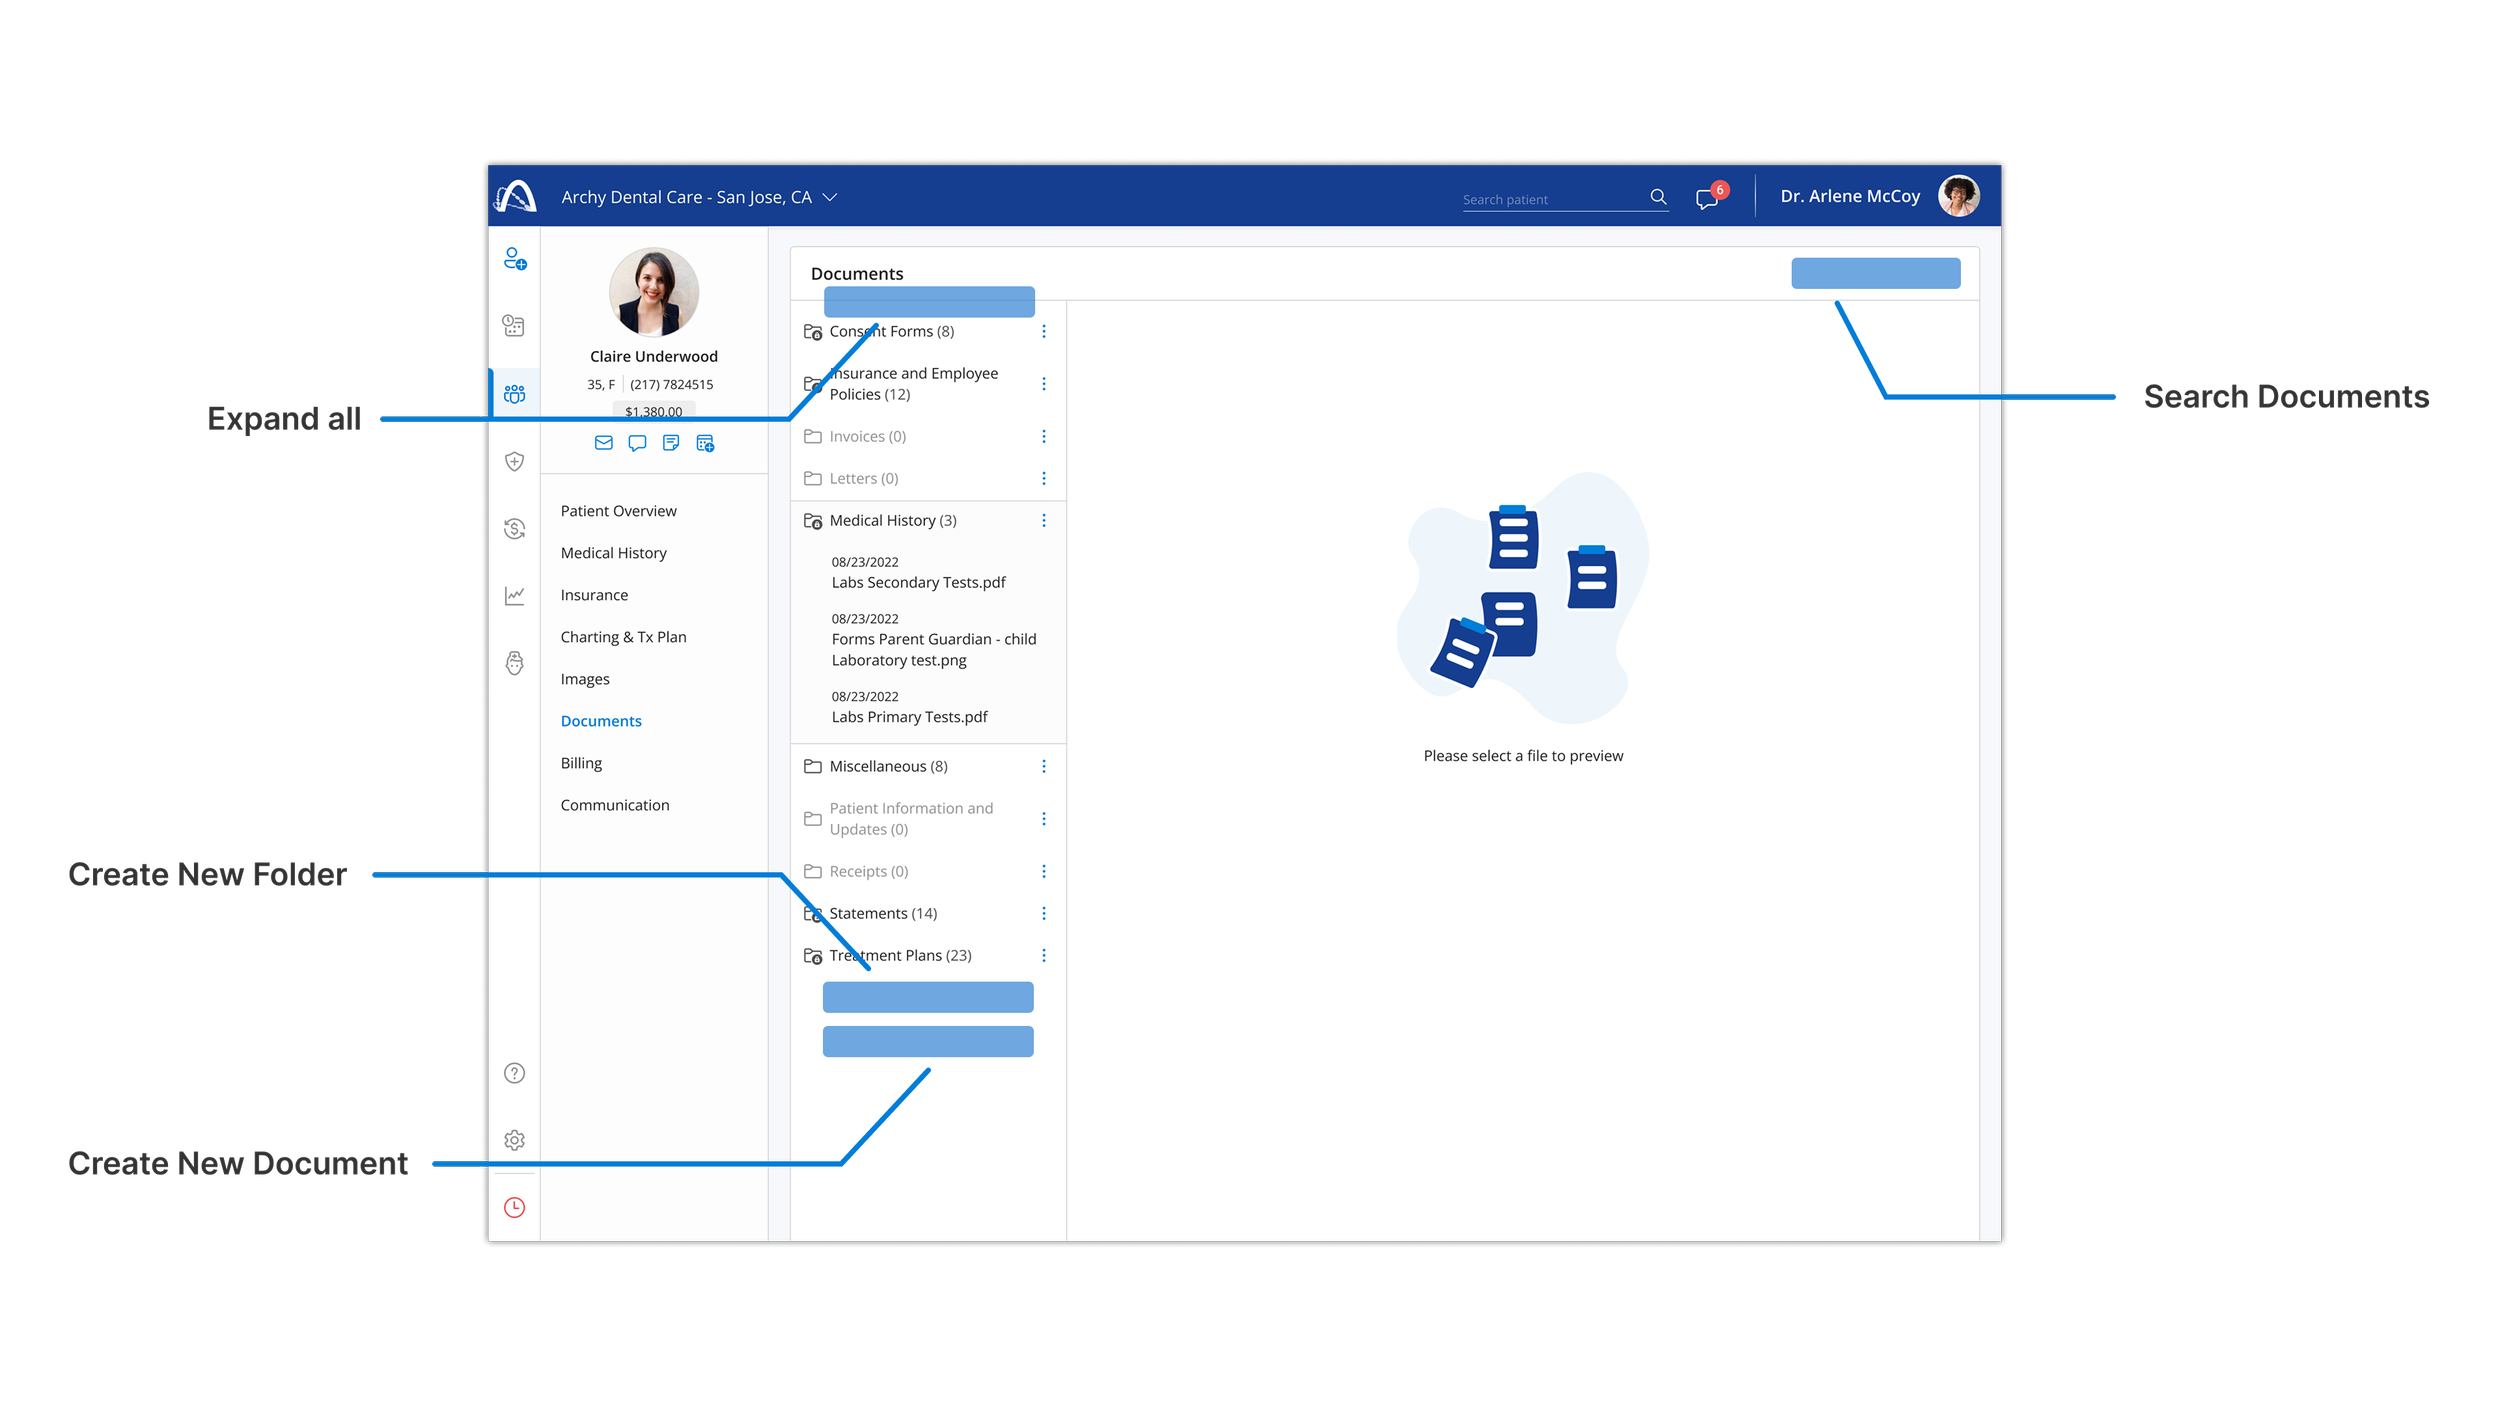Open the schedule calendar sidebar icon
Viewport: 2500px width, 1406px height.
point(514,326)
